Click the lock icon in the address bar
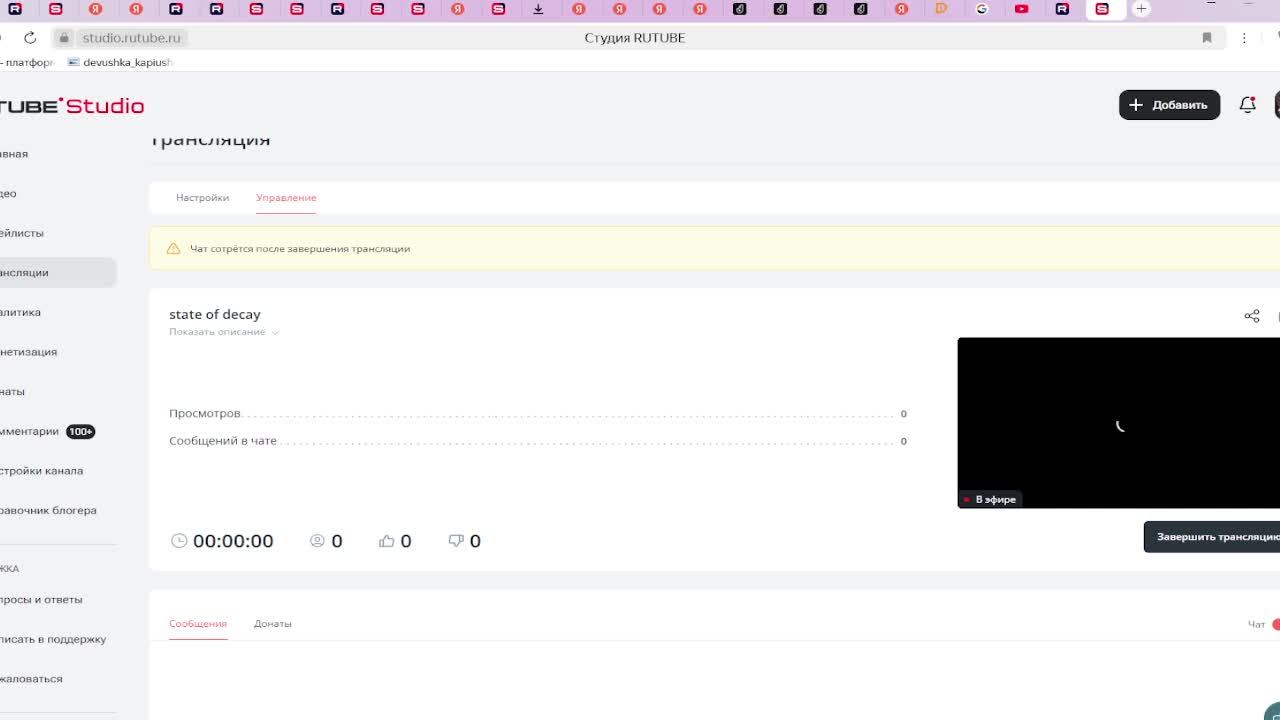The height and width of the screenshot is (720, 1280). (64, 38)
